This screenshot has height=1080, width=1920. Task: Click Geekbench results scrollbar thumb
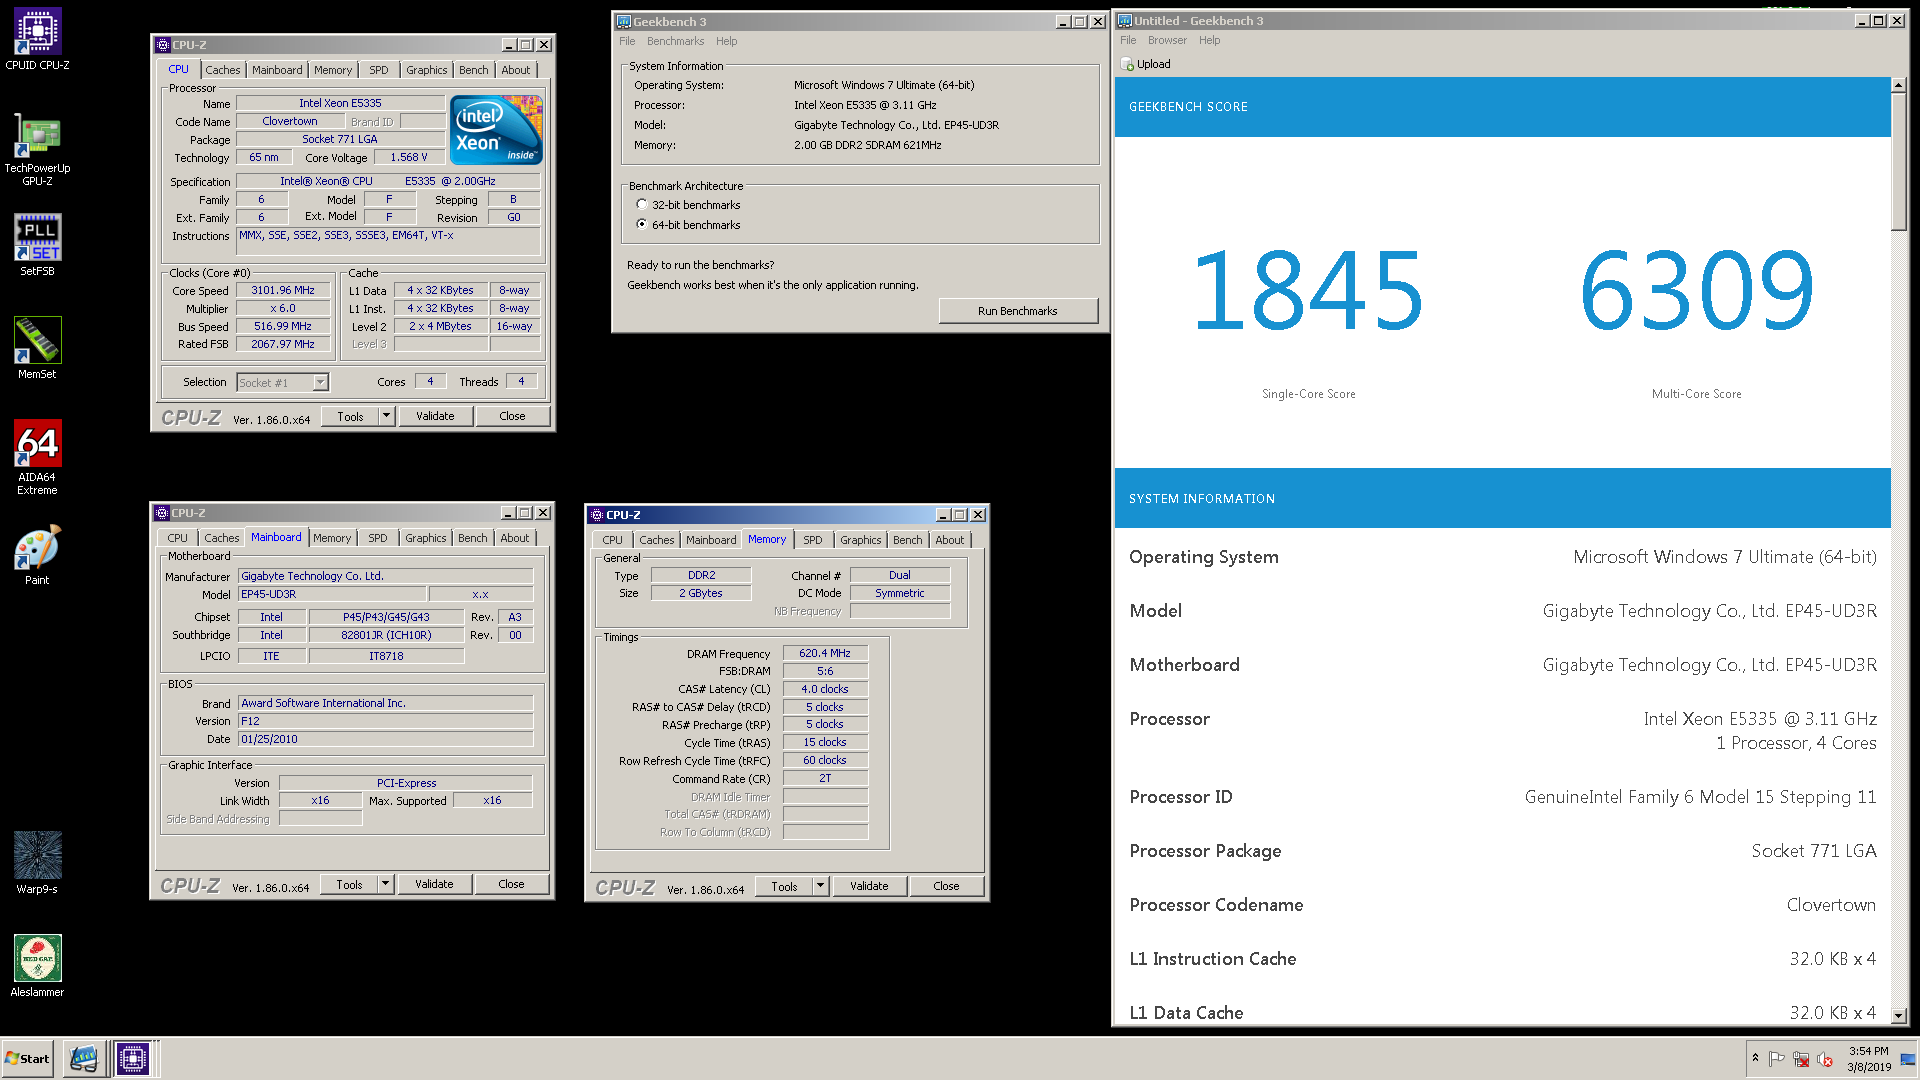coord(1899,162)
